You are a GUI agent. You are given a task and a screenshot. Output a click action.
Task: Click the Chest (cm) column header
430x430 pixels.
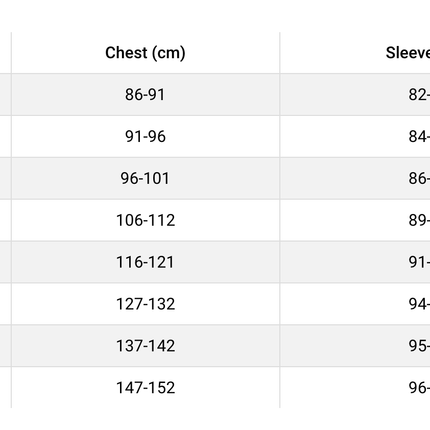click(x=145, y=53)
